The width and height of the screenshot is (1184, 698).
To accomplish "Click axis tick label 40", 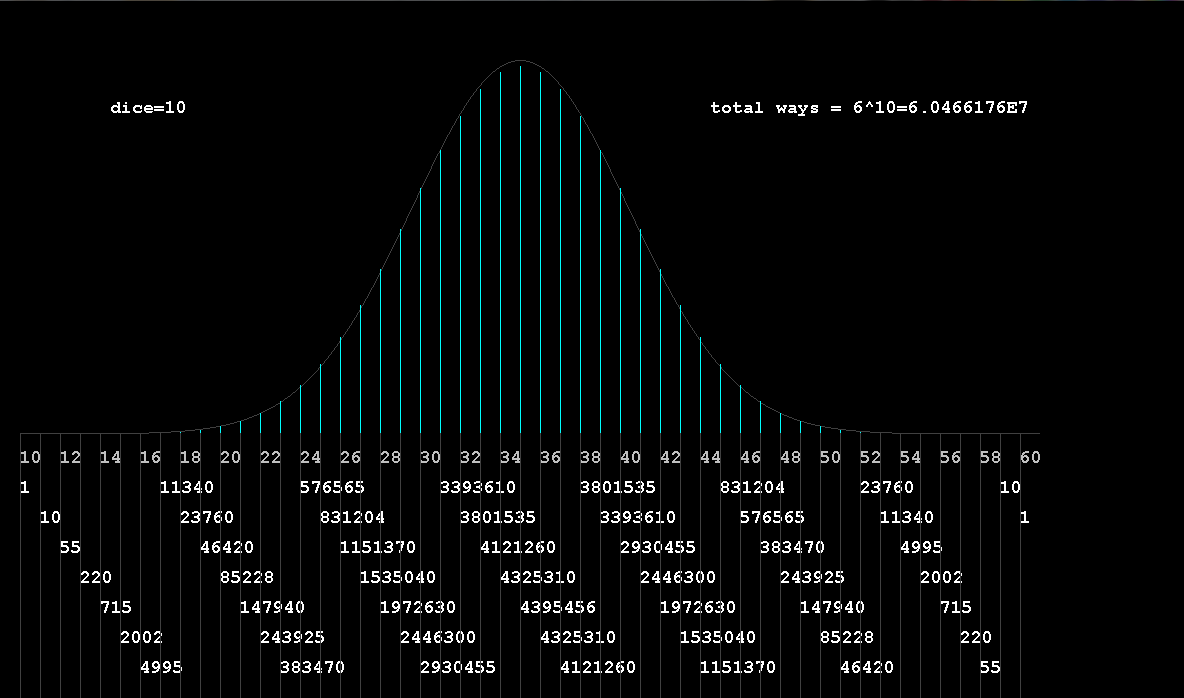I will pos(630,458).
